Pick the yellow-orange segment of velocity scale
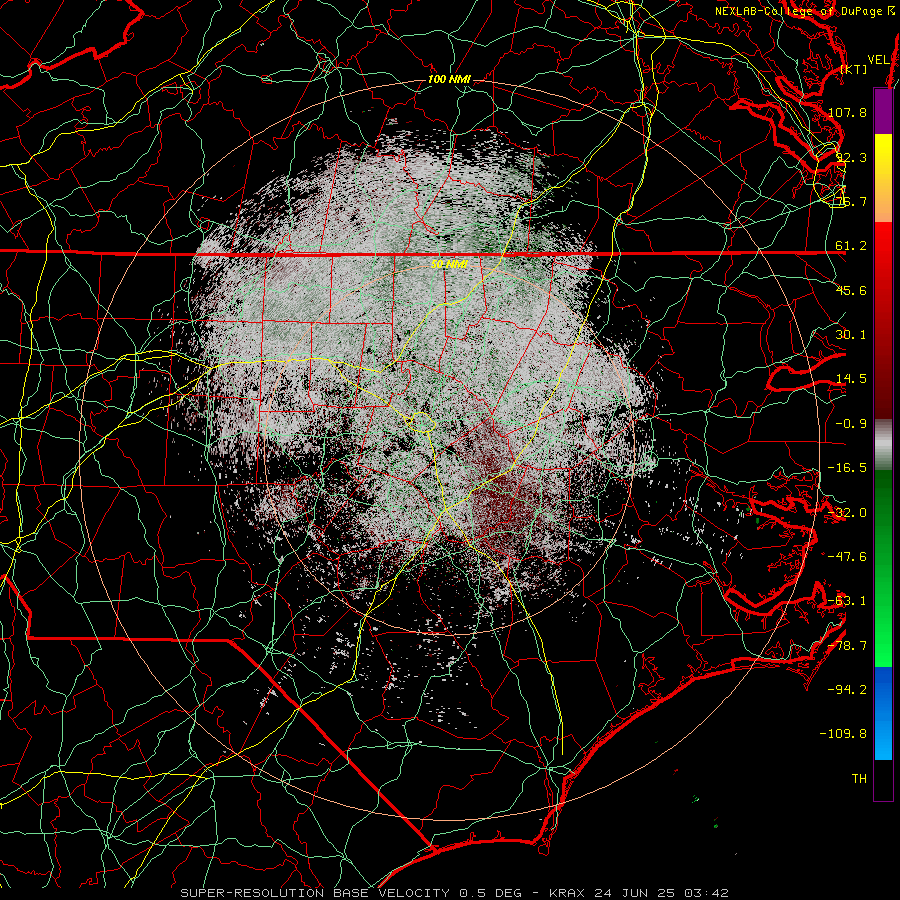 coord(883,178)
